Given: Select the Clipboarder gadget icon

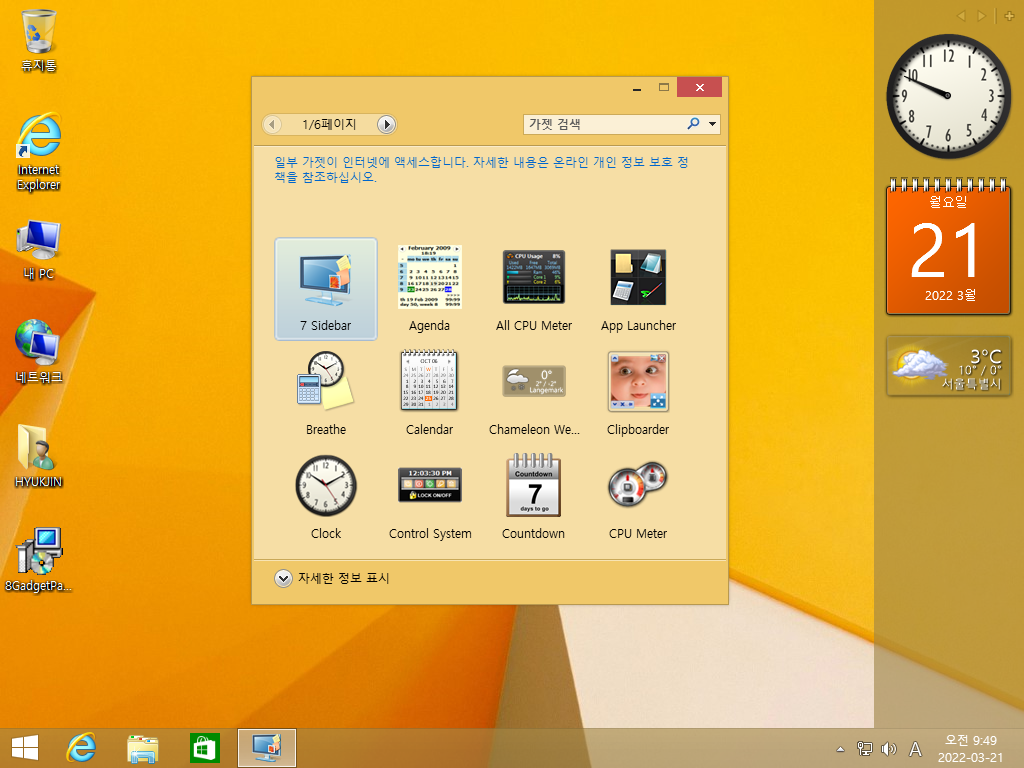Looking at the screenshot, I should (638, 381).
